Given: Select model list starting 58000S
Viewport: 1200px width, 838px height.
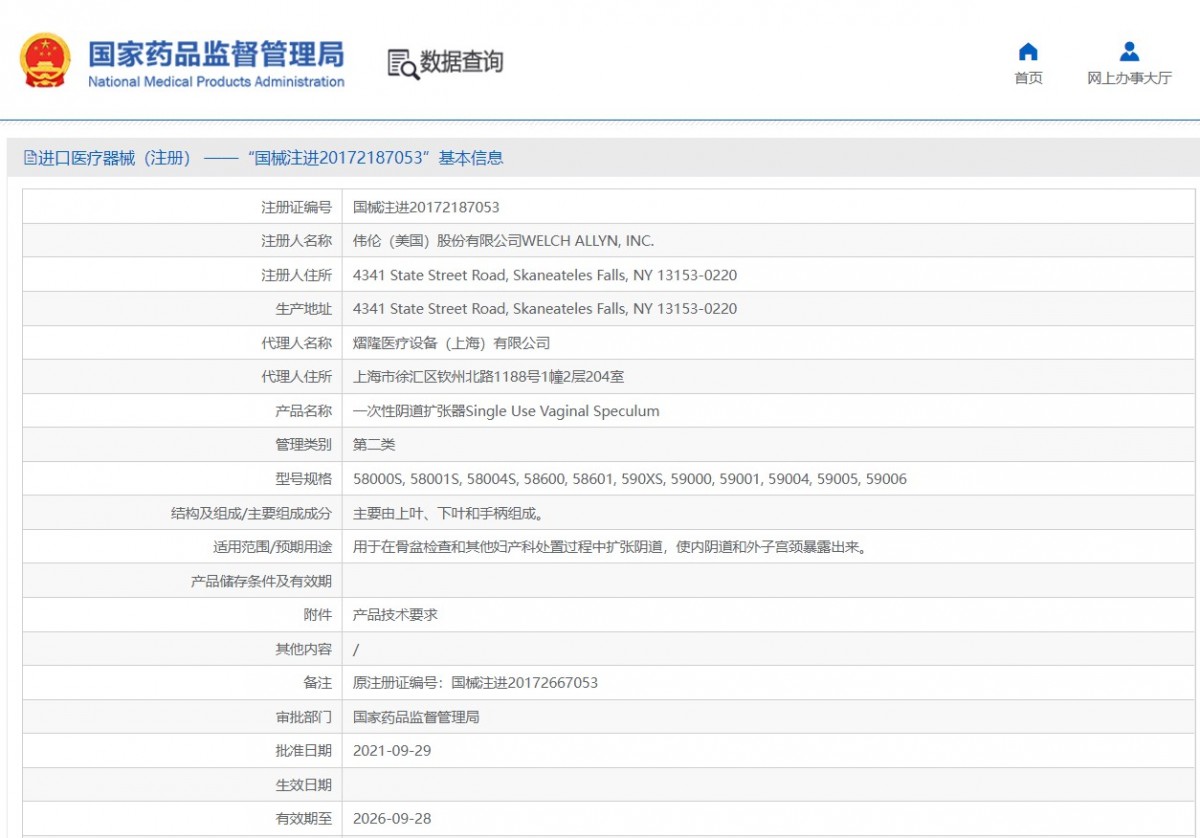Looking at the screenshot, I should point(630,479).
